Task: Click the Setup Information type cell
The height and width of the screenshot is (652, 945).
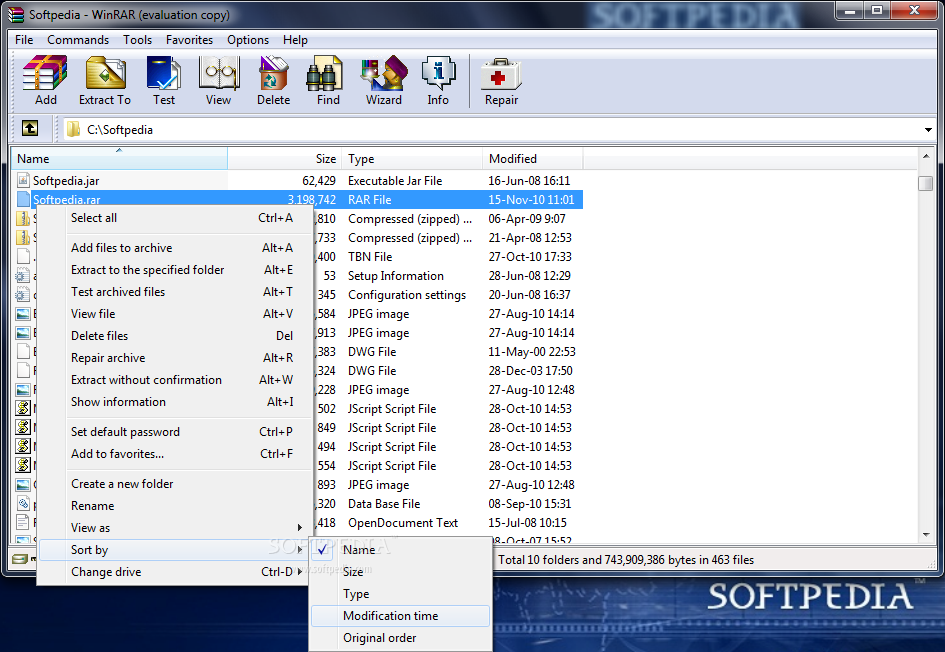Action: 395,276
